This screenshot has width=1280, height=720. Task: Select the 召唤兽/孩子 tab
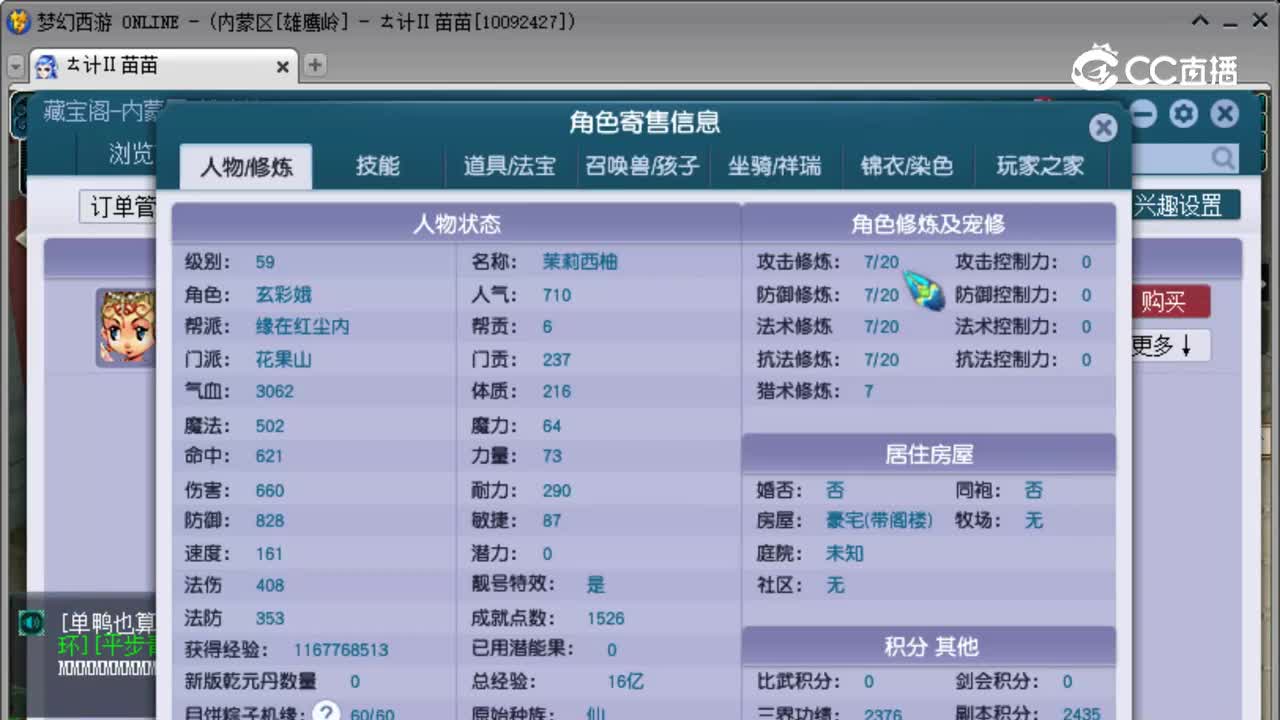coord(642,166)
